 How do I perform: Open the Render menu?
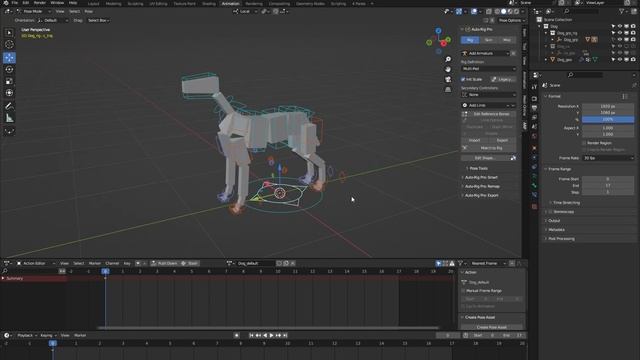coord(40,3)
